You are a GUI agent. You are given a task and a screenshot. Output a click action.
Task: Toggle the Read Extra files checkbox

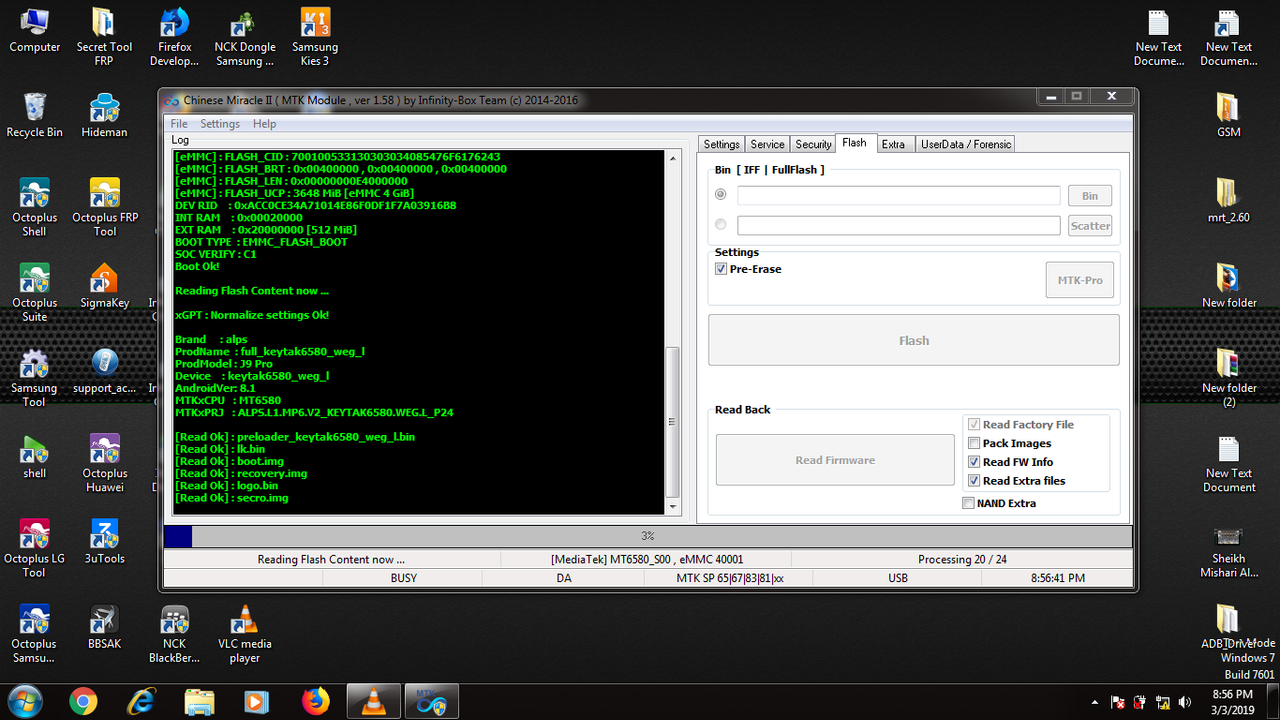pos(974,481)
